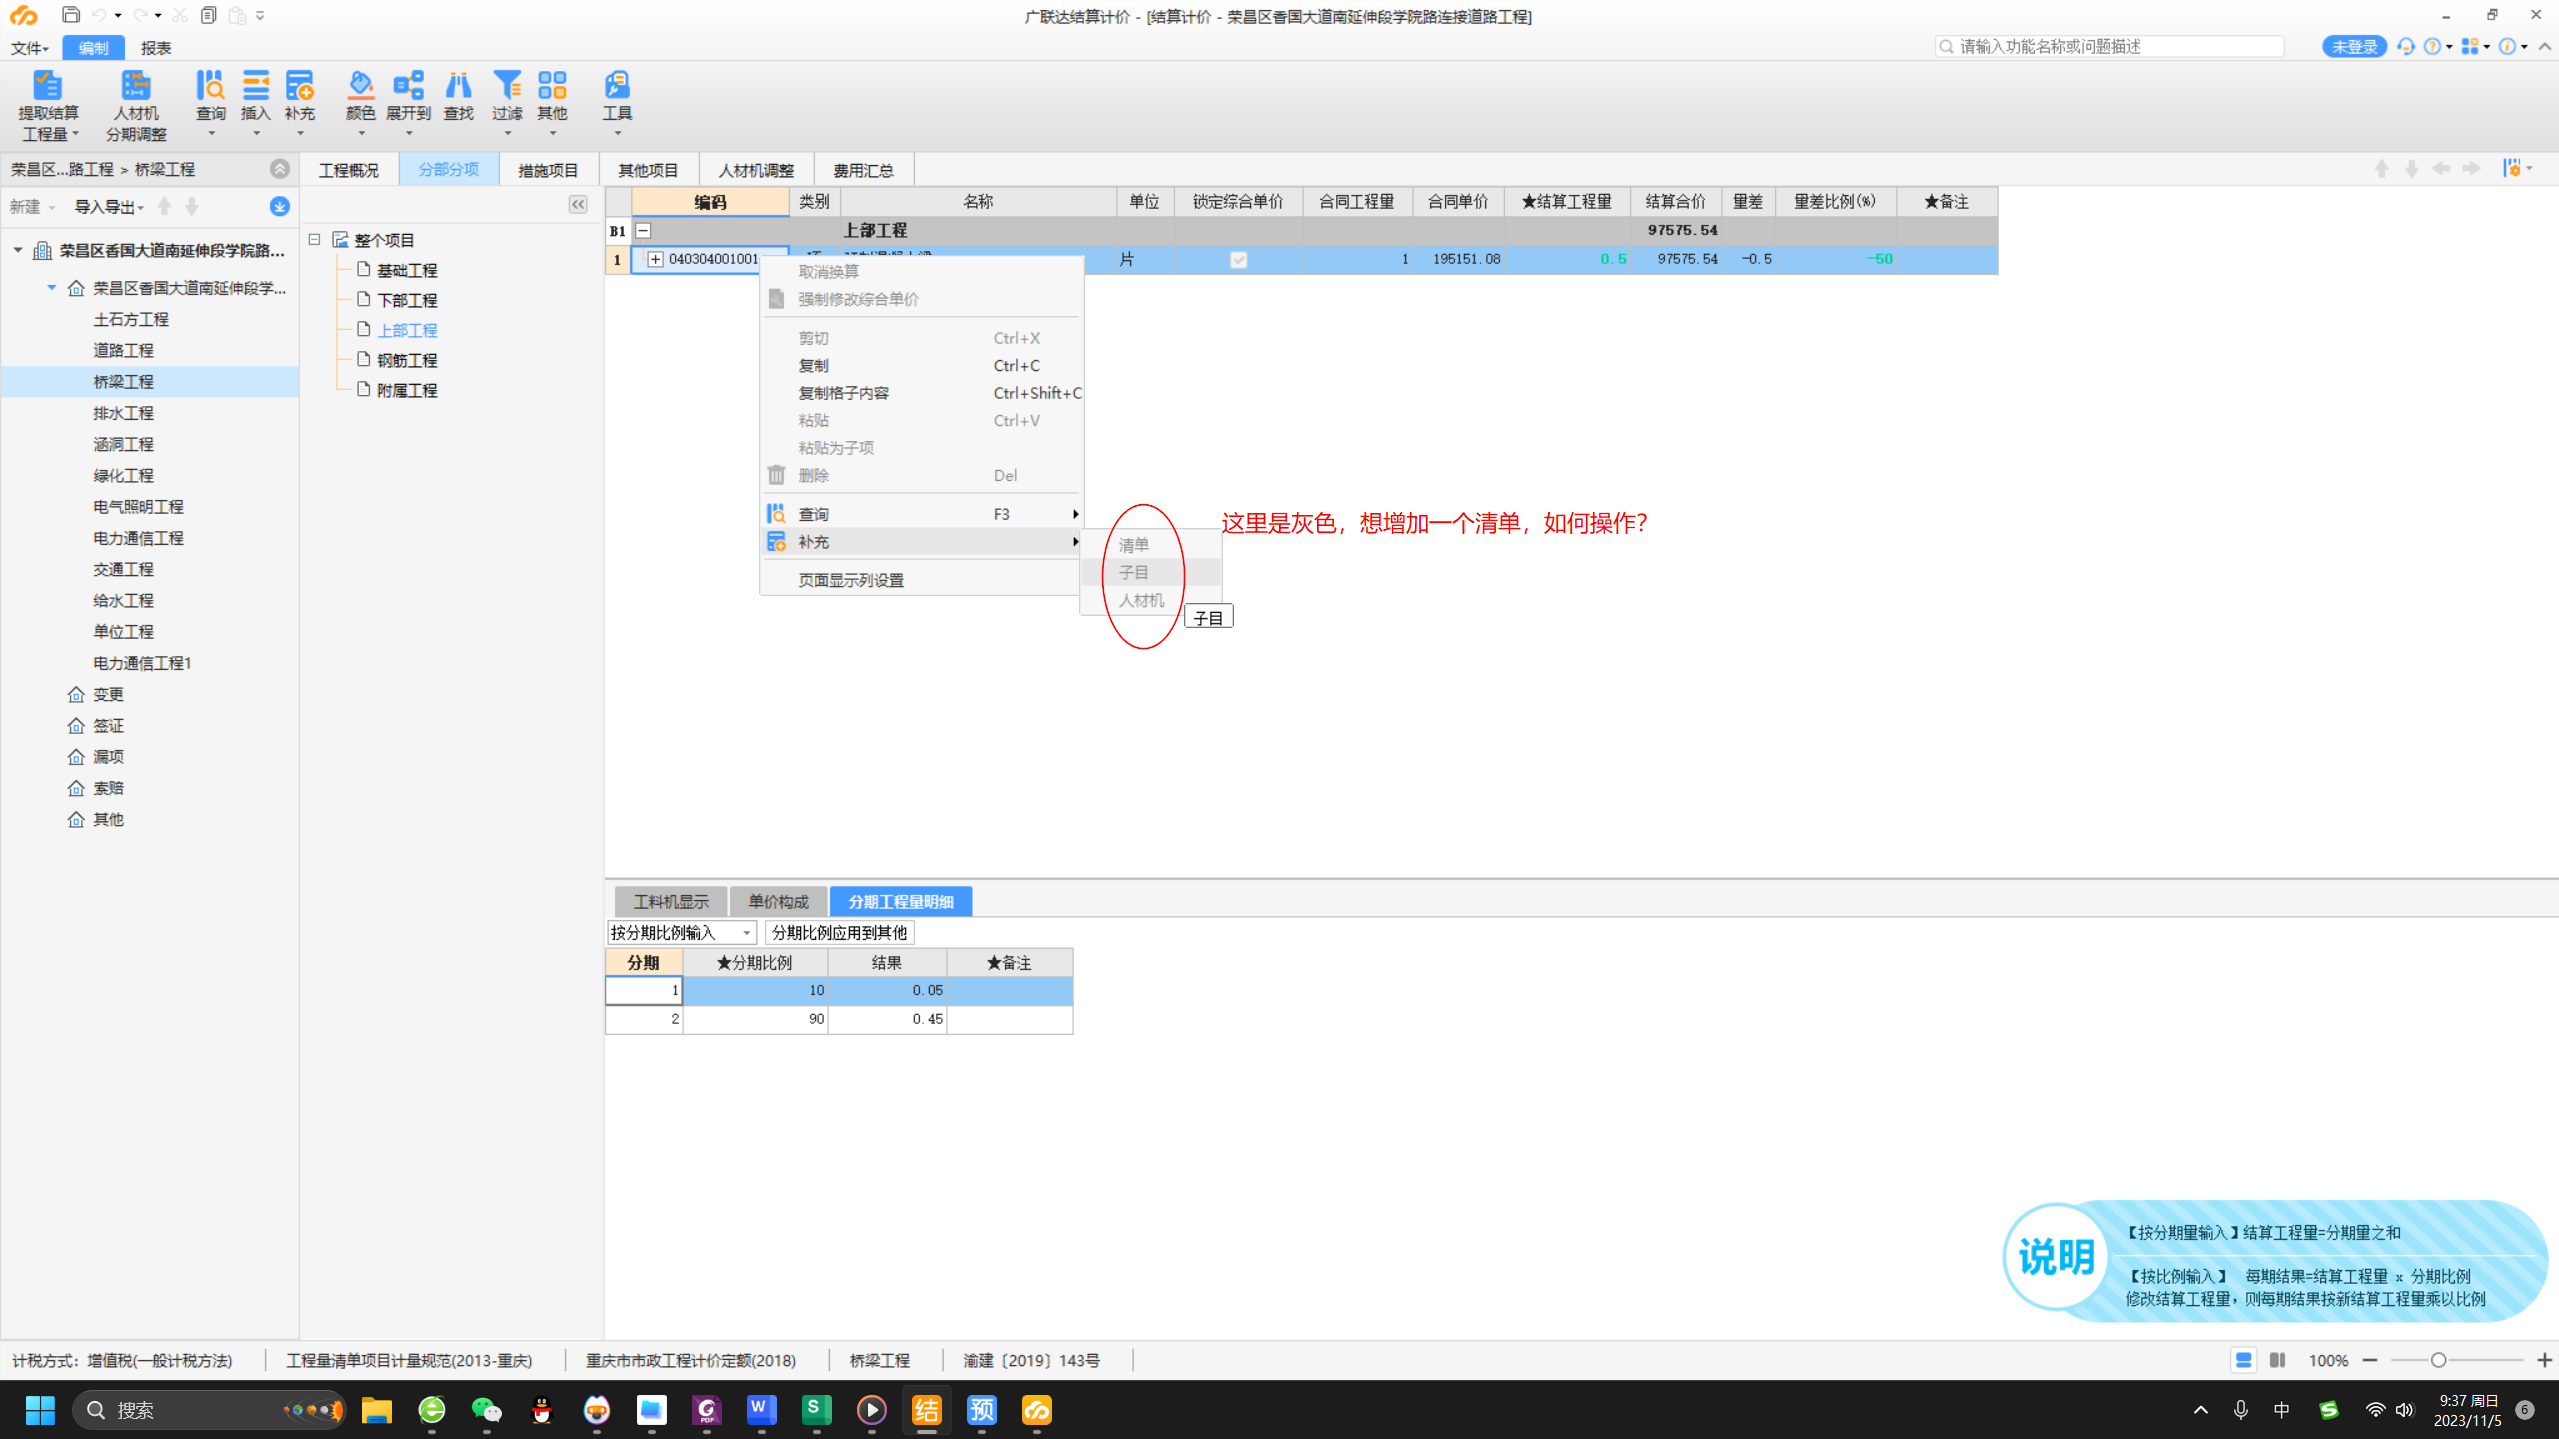Open the 文件 menu dropdown

pos(30,47)
